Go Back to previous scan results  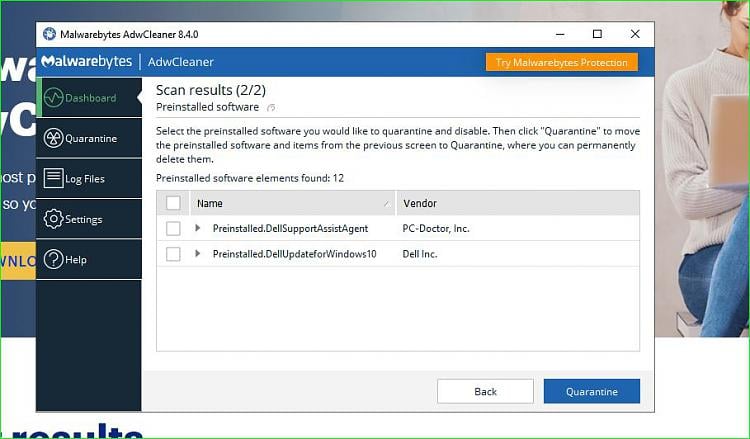[485, 391]
